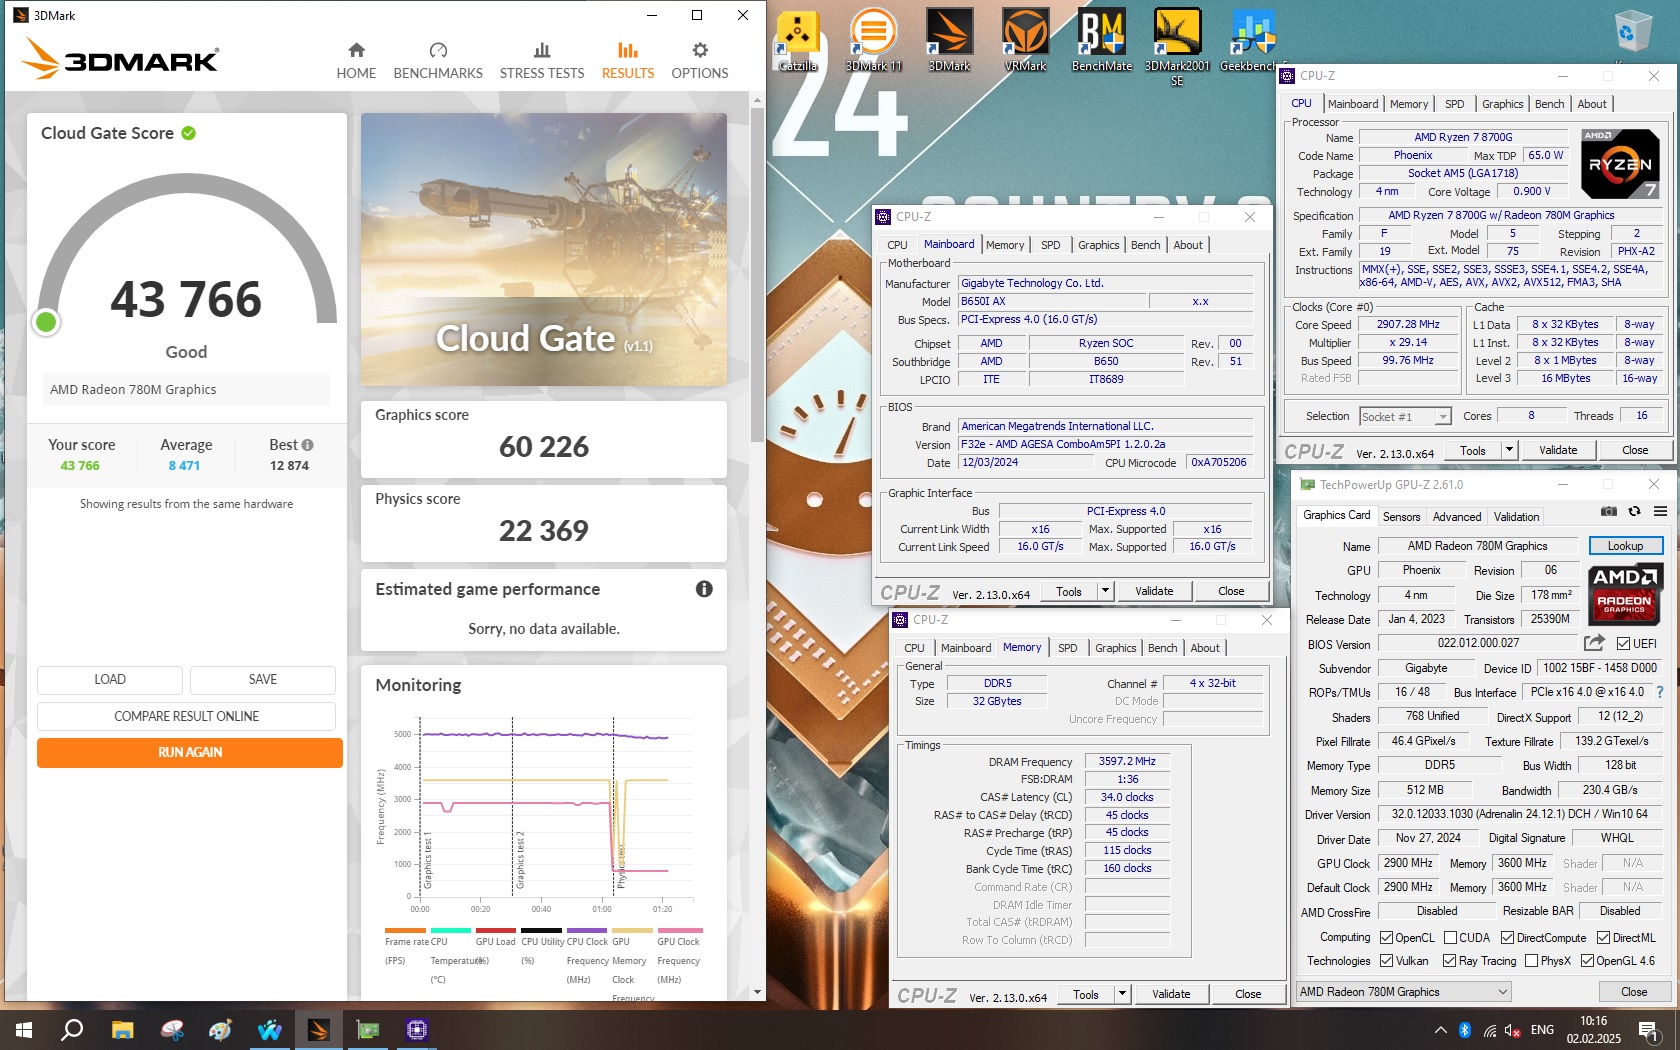Select the Graphics tab in the Memory CPU-Z window
The image size is (1680, 1050).
click(1115, 648)
